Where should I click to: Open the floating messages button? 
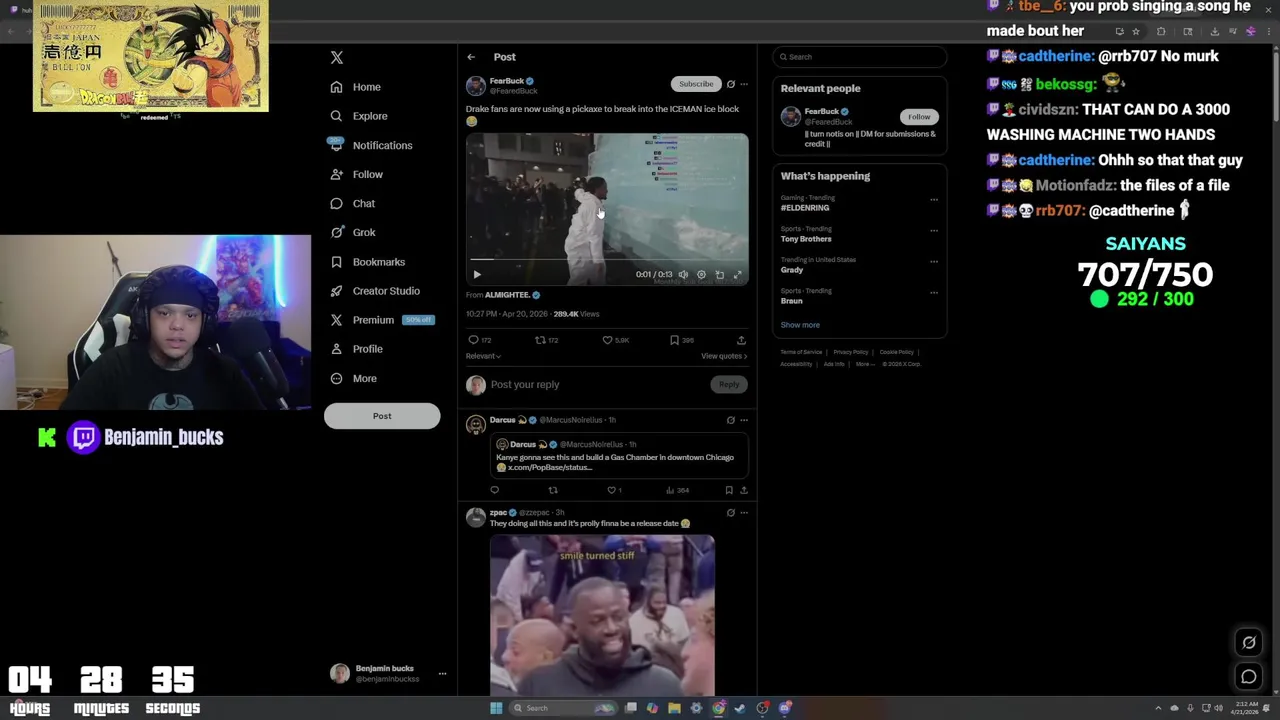coord(1249,677)
